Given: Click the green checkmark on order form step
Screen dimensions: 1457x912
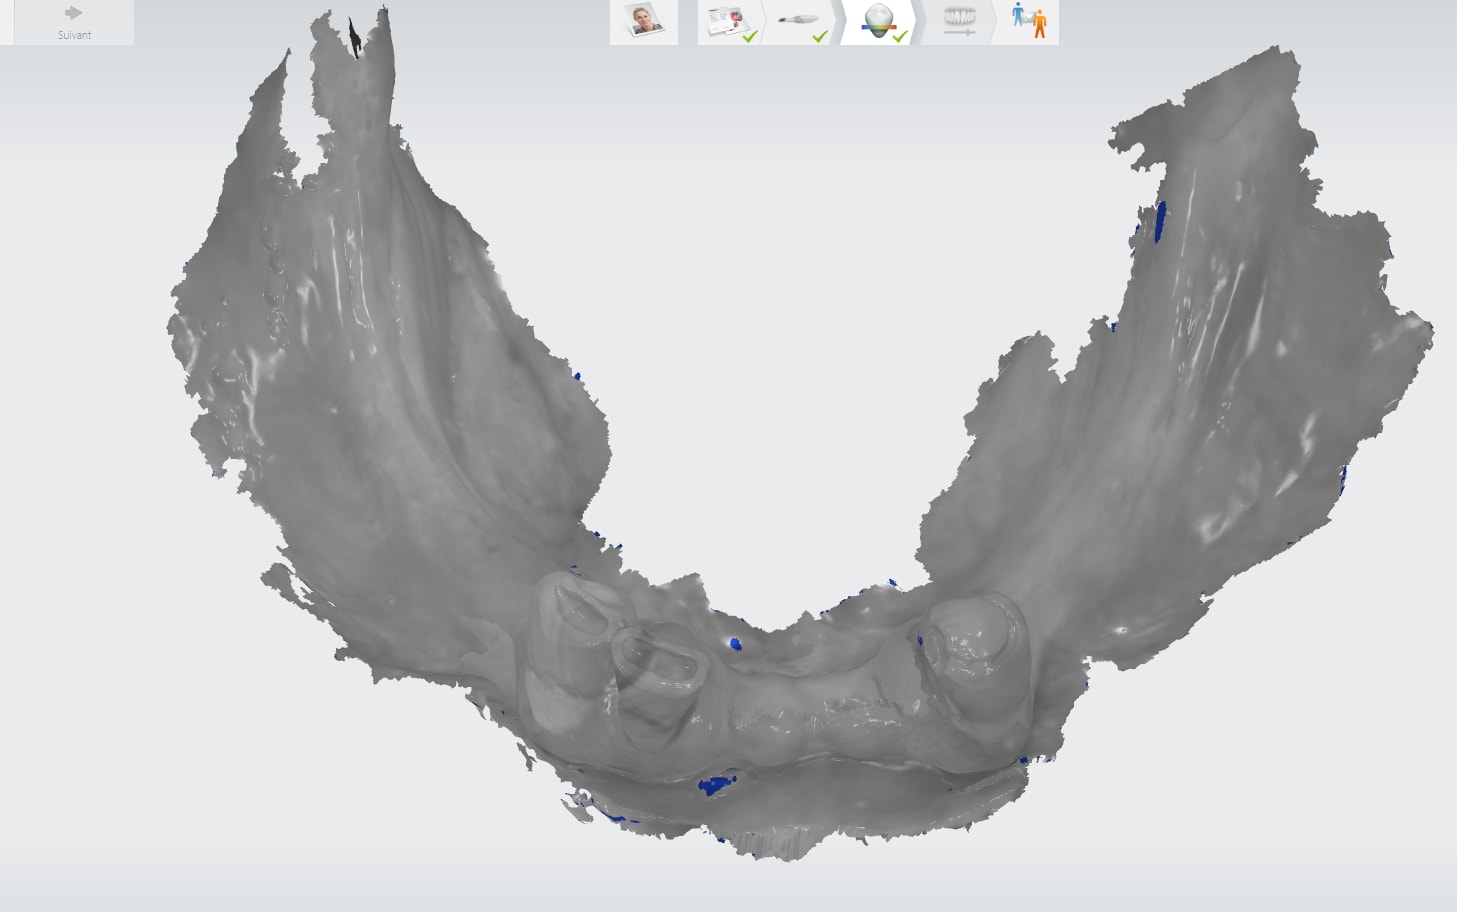Looking at the screenshot, I should [750, 36].
